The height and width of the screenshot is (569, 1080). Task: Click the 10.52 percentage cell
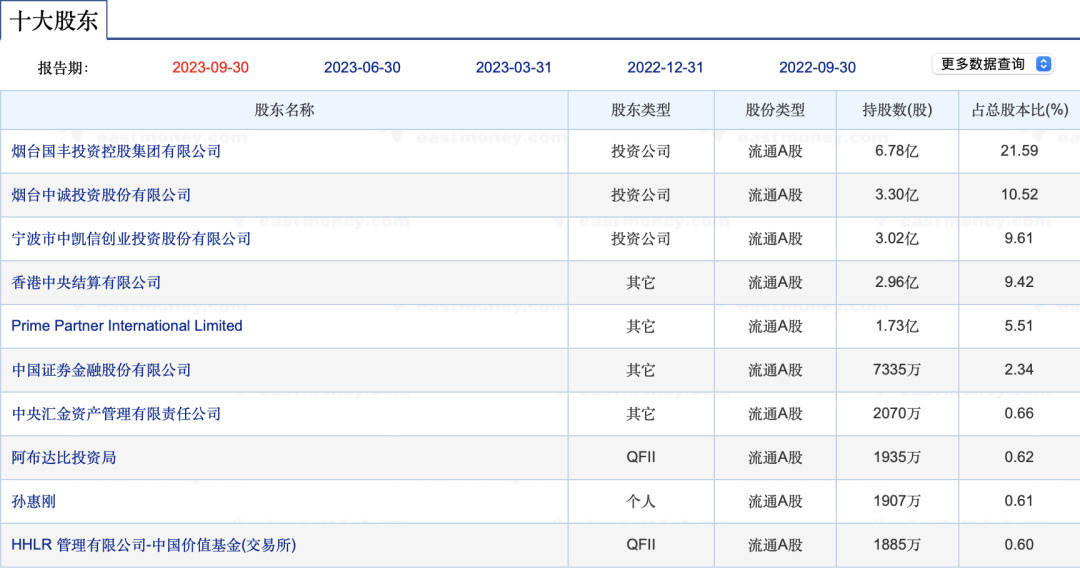(x=1019, y=195)
